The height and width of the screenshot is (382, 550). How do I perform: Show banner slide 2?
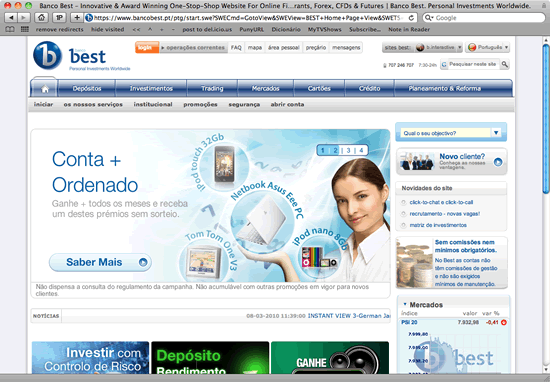point(335,150)
